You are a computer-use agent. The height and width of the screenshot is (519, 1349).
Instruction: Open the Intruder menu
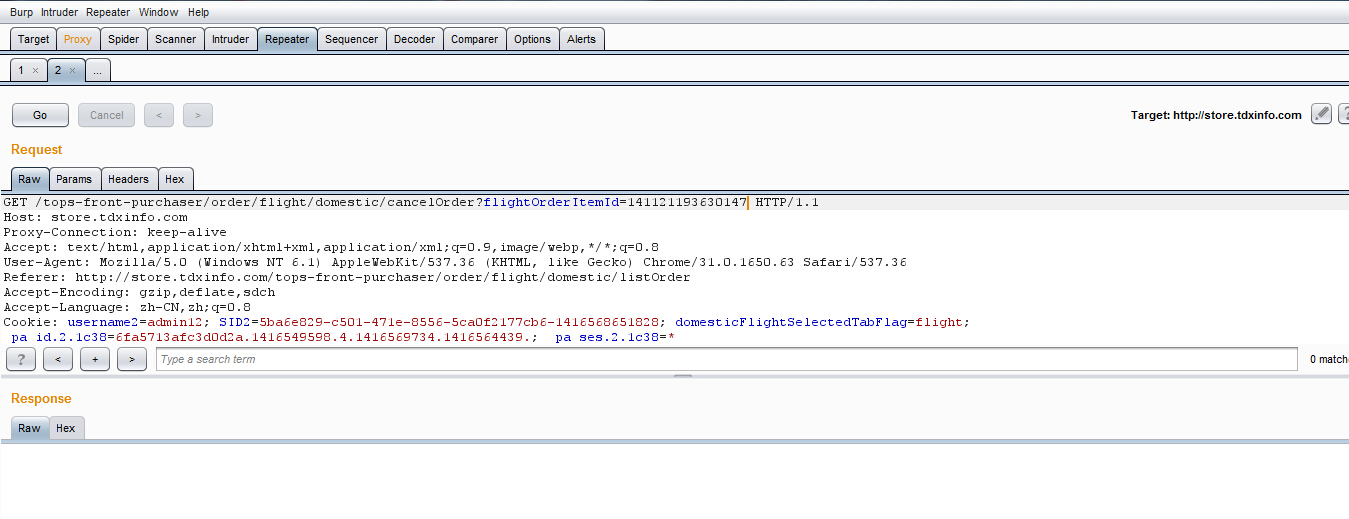pyautogui.click(x=59, y=12)
